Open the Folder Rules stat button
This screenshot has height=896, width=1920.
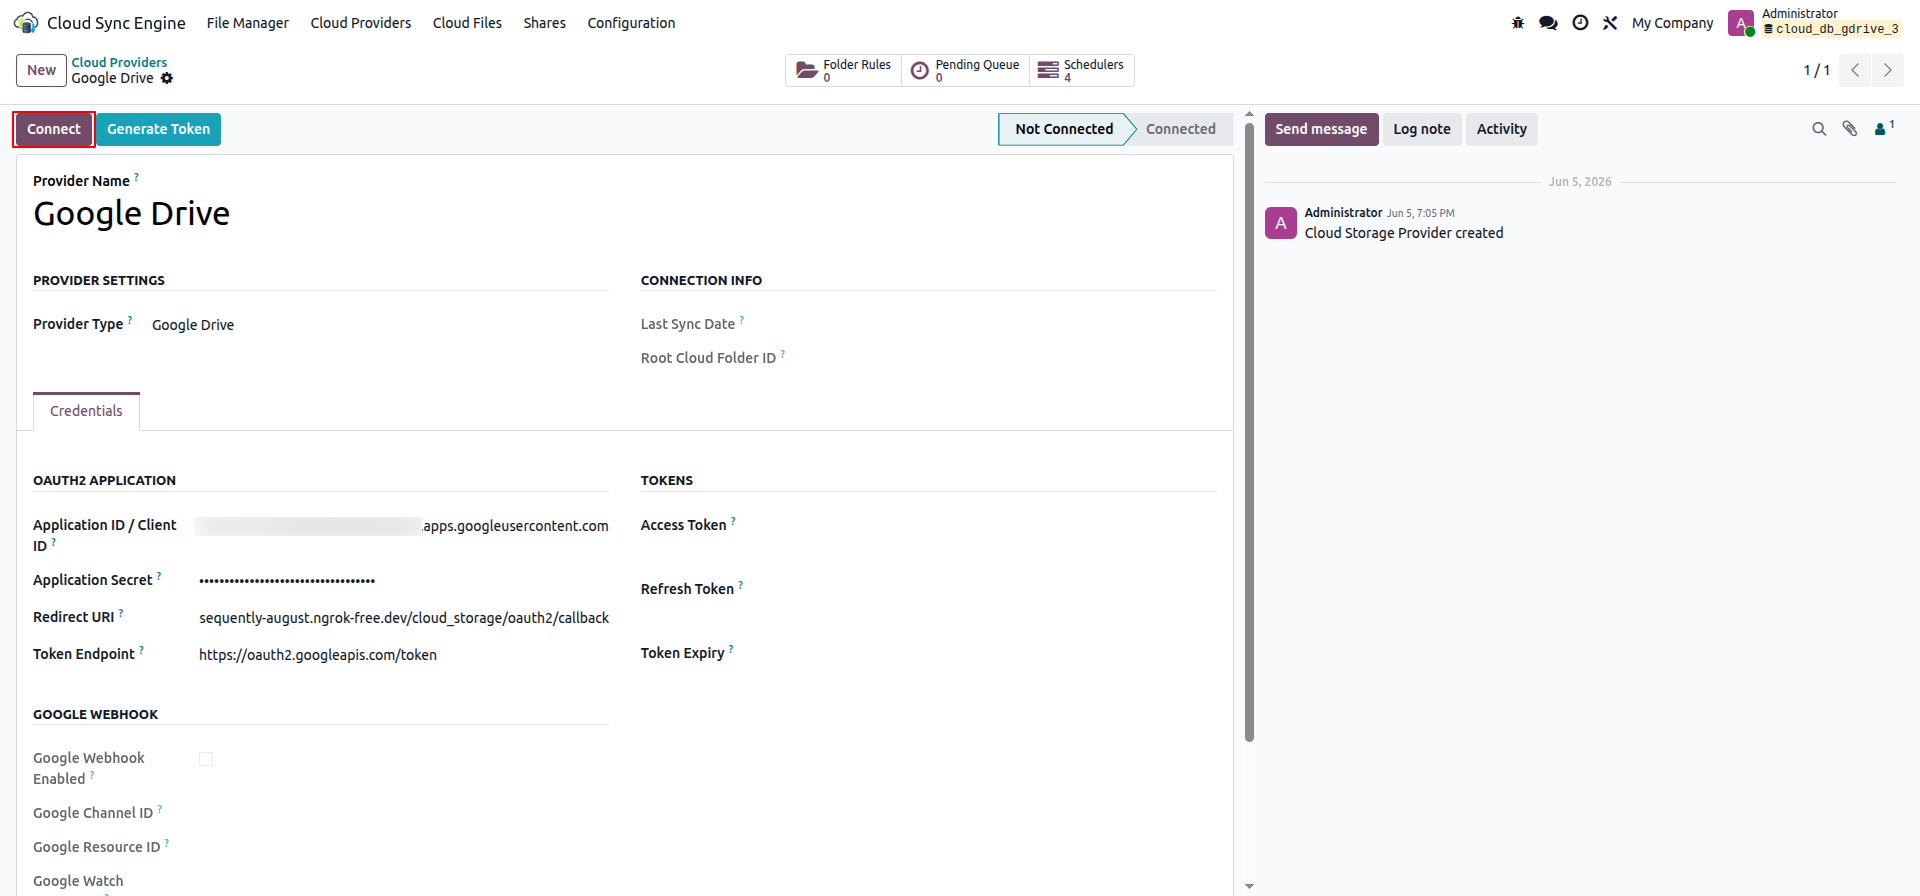(843, 70)
